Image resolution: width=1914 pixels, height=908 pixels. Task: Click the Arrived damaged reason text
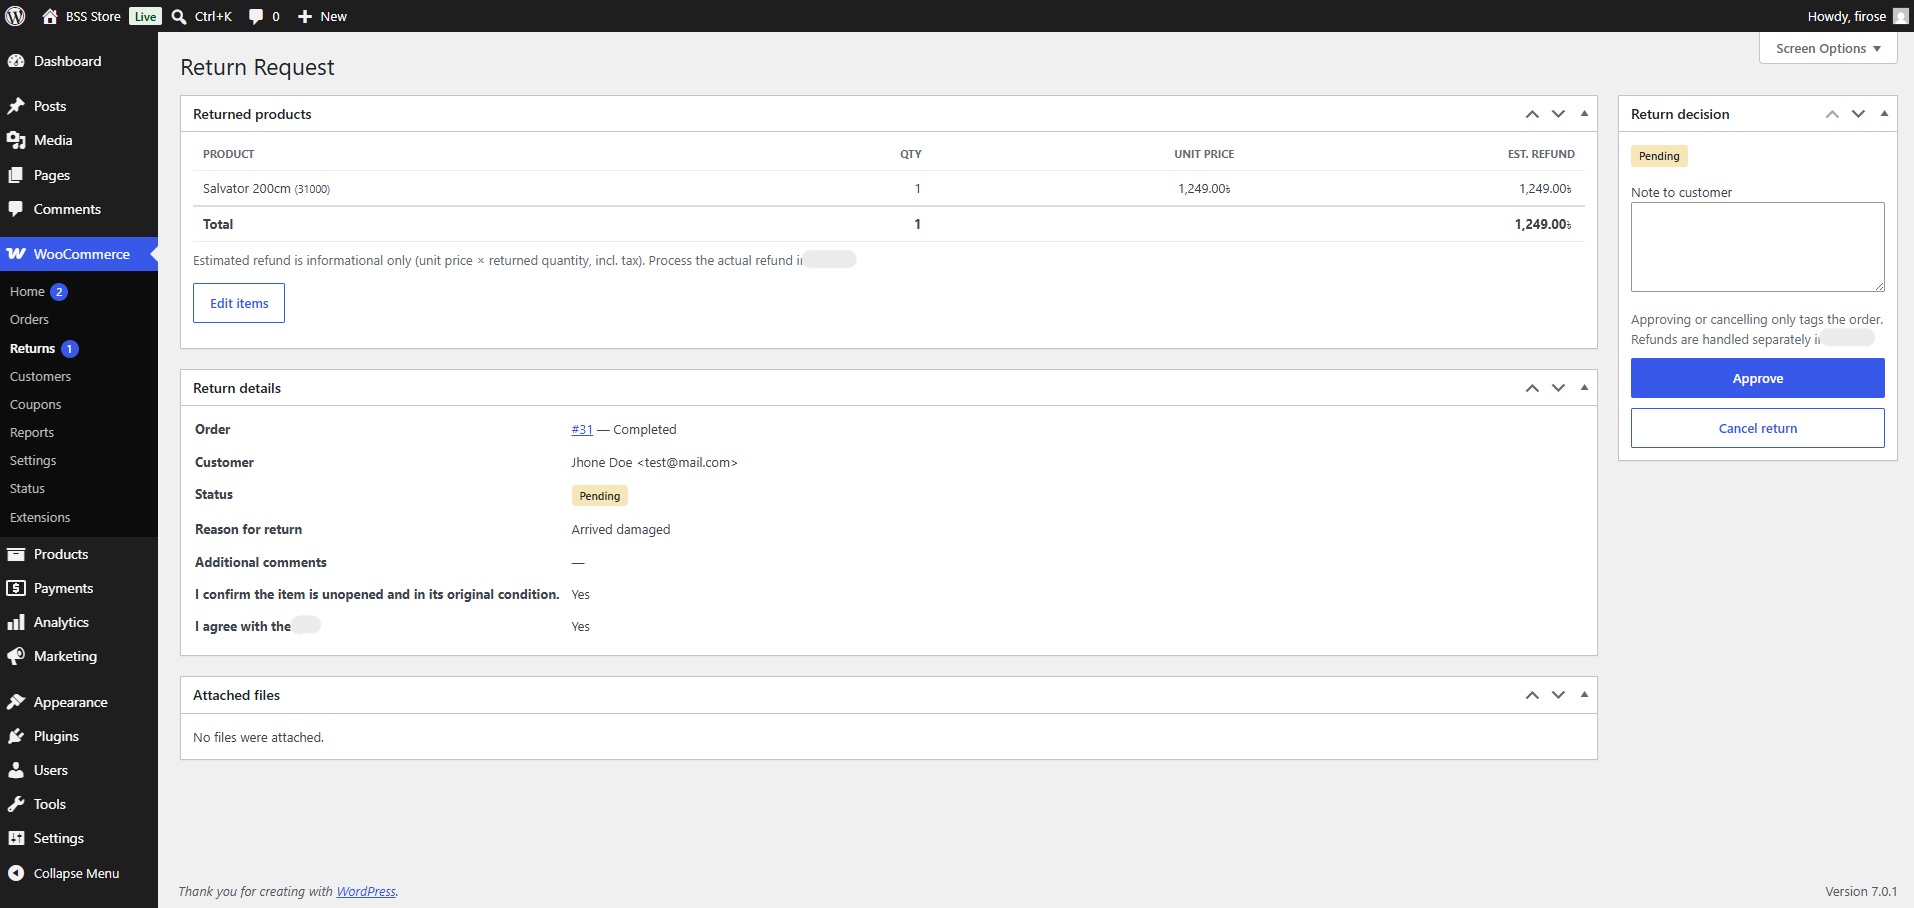621,530
